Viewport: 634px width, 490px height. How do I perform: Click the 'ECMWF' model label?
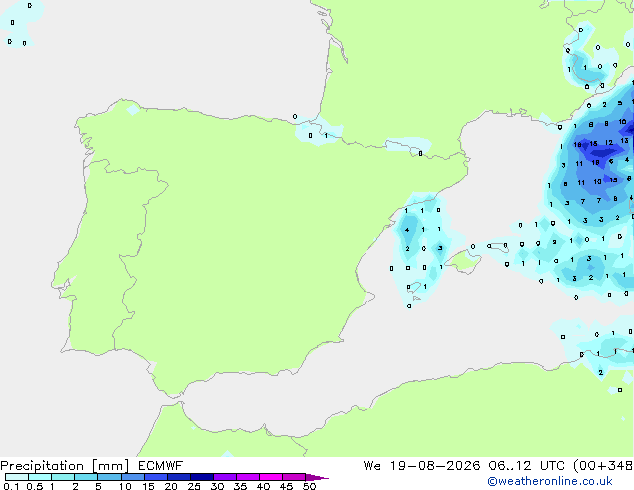pyautogui.click(x=160, y=466)
